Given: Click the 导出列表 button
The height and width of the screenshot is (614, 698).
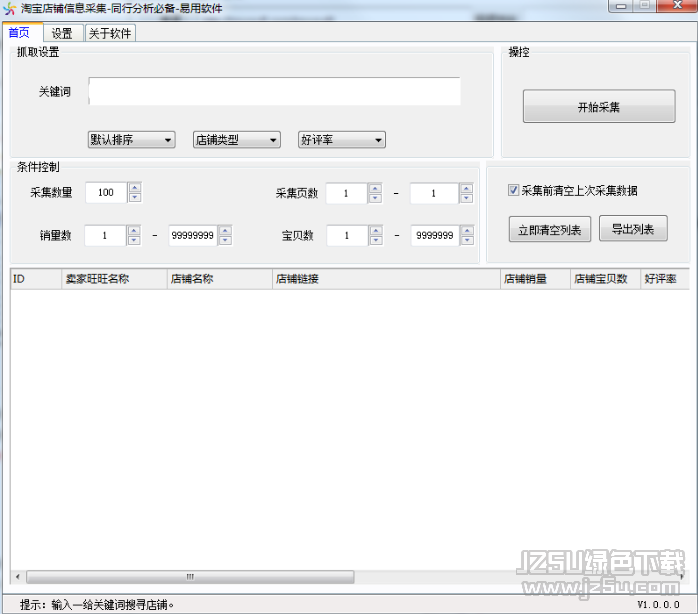Looking at the screenshot, I should 633,229.
